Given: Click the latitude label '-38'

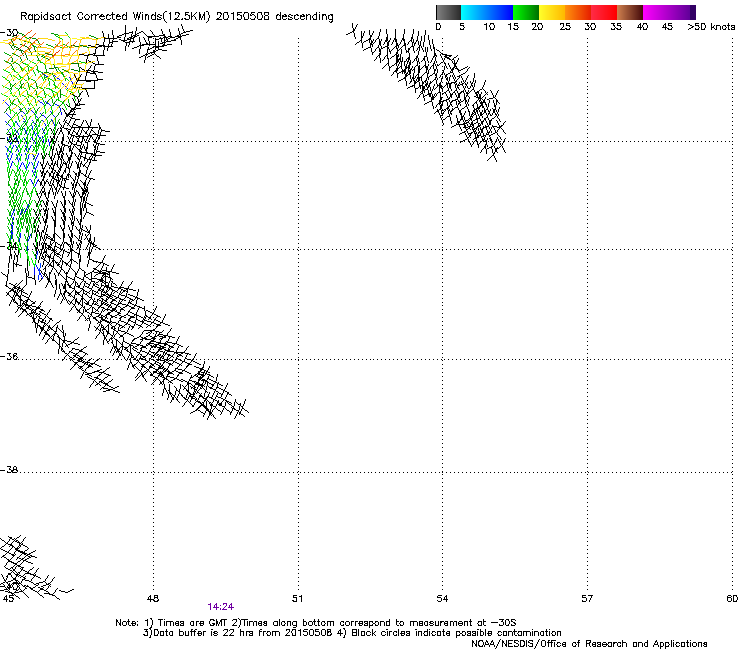Looking at the screenshot, I should (9, 470).
